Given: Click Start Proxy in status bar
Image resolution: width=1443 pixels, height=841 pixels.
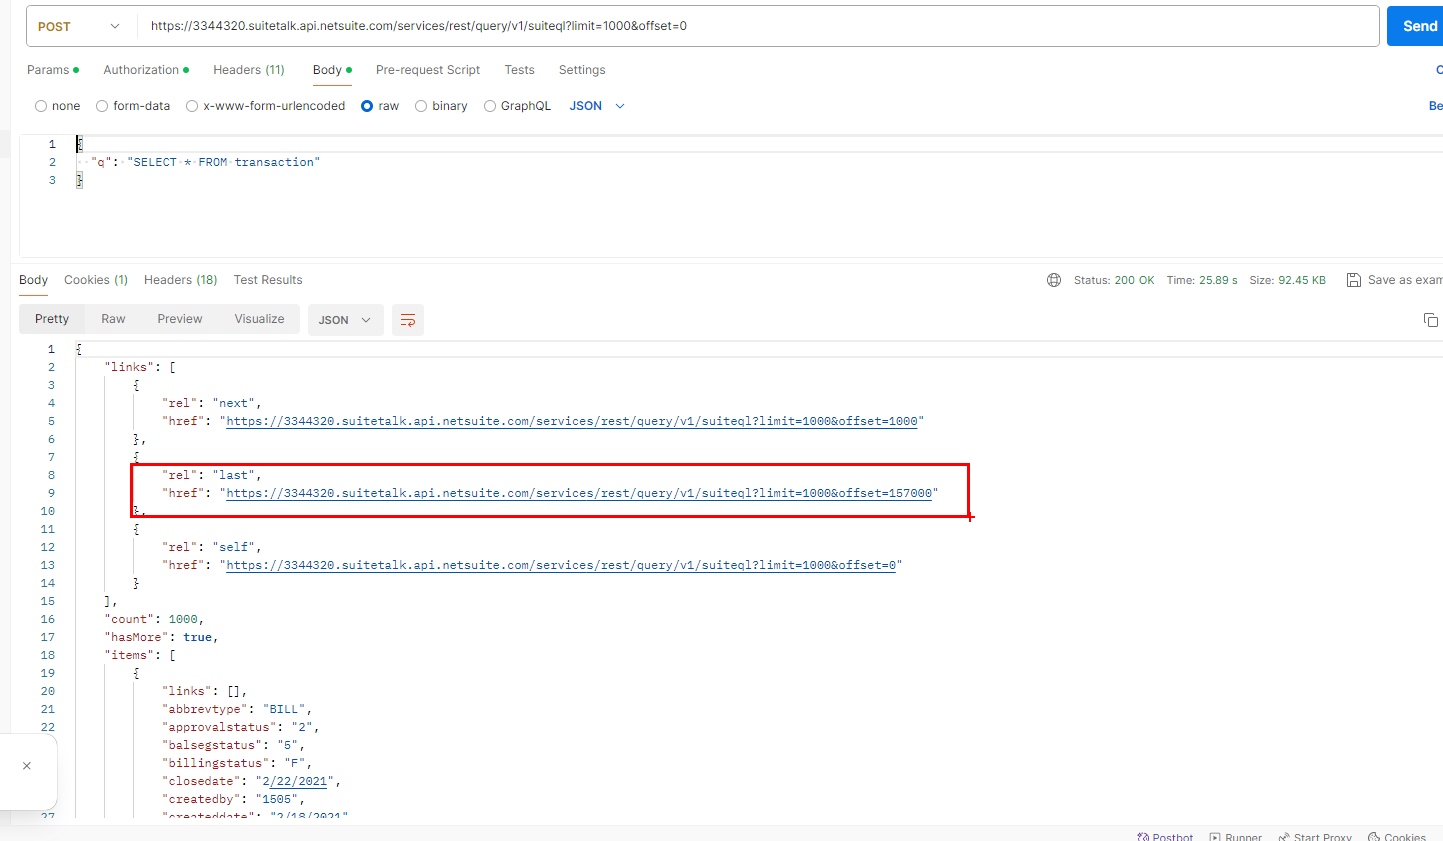Looking at the screenshot, I should (1315, 837).
